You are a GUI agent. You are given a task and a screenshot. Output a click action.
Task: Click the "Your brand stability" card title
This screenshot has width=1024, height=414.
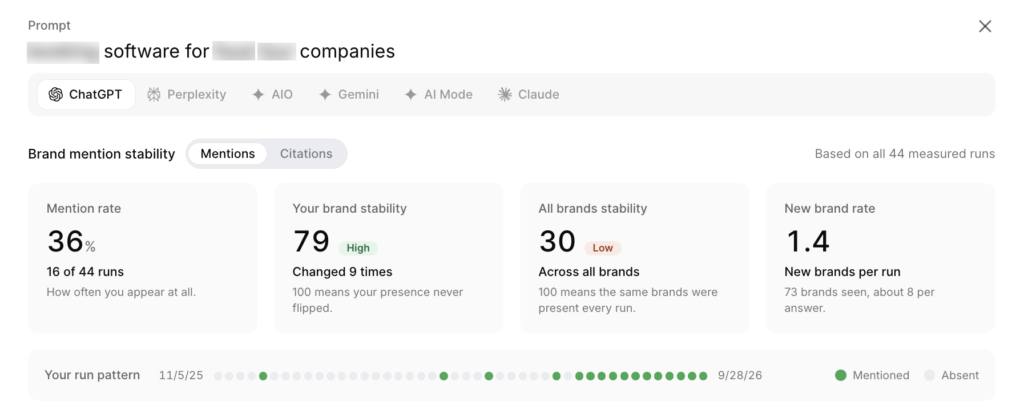[x=349, y=208]
